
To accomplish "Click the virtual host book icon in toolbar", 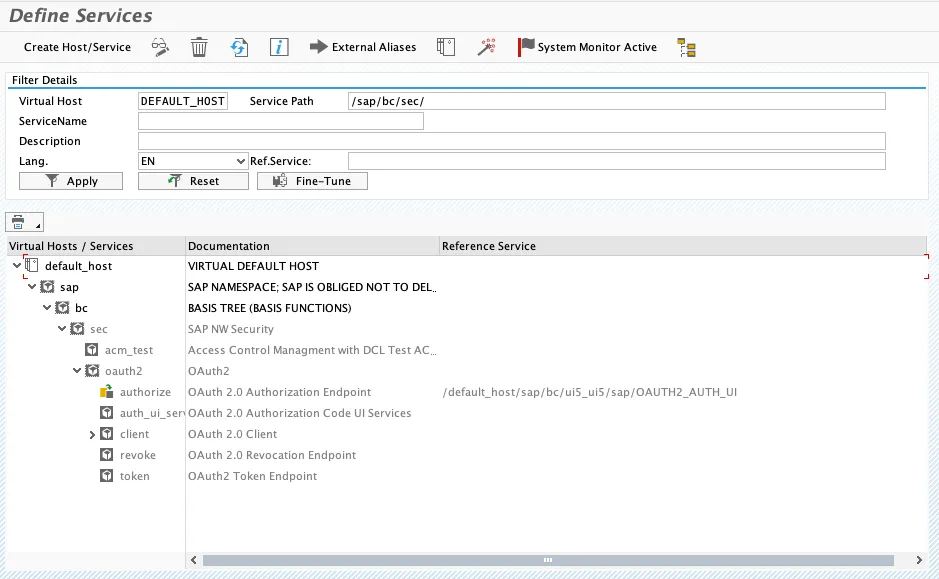I will tap(446, 47).
